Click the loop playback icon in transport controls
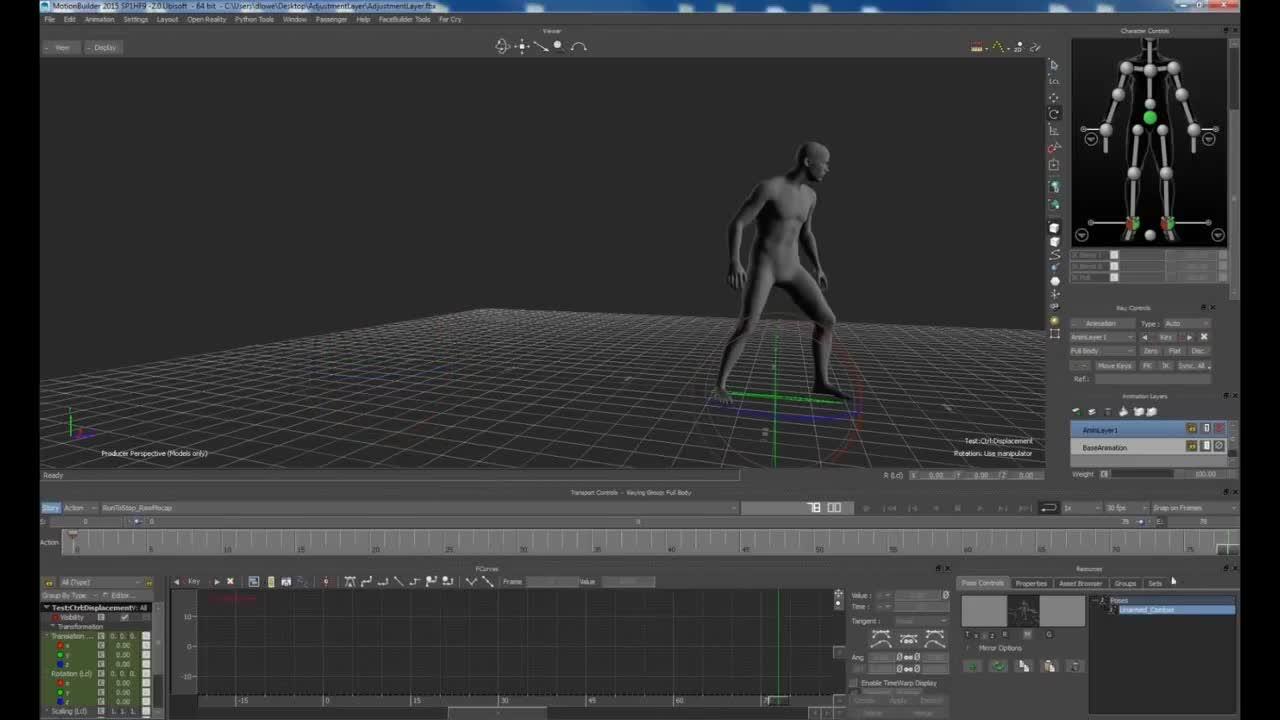This screenshot has height=720, width=1280. click(1048, 508)
